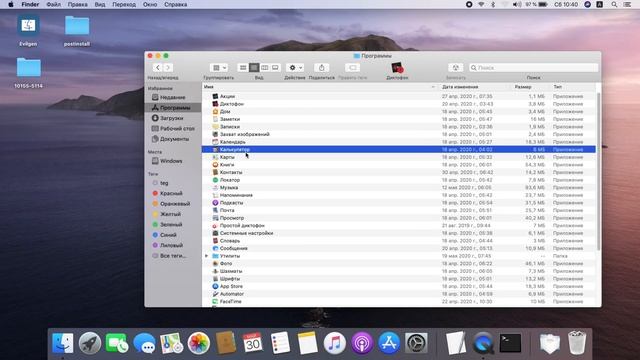
Task: Click the Edit Tags toolbar button
Action: [353, 68]
